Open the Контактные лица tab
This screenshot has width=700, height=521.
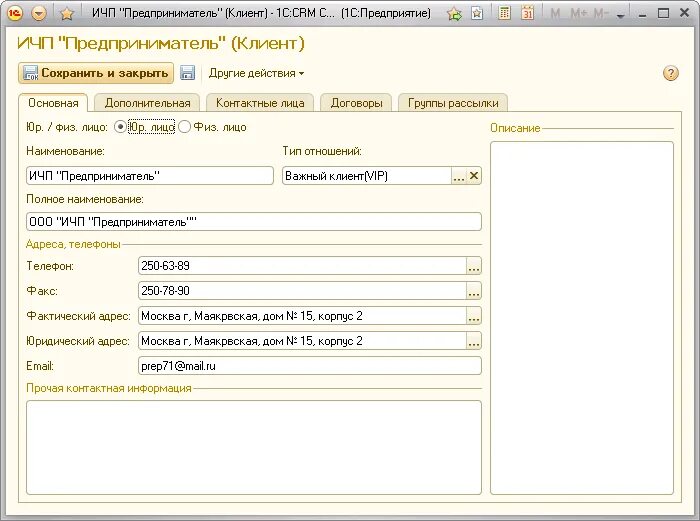[x=260, y=103]
